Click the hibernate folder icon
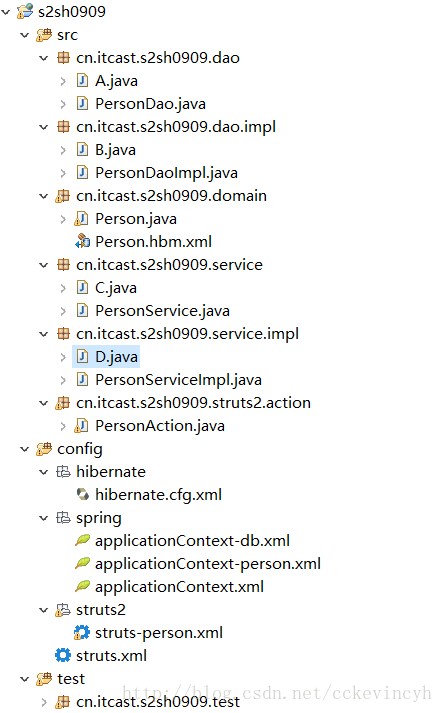 (x=63, y=472)
